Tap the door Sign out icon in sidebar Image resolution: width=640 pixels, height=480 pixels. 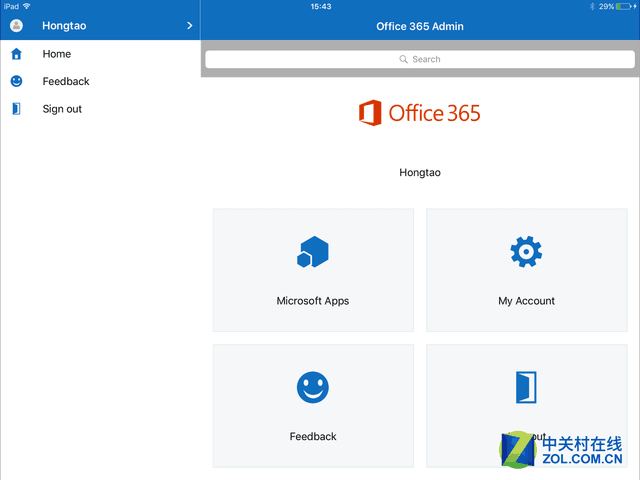click(16, 109)
